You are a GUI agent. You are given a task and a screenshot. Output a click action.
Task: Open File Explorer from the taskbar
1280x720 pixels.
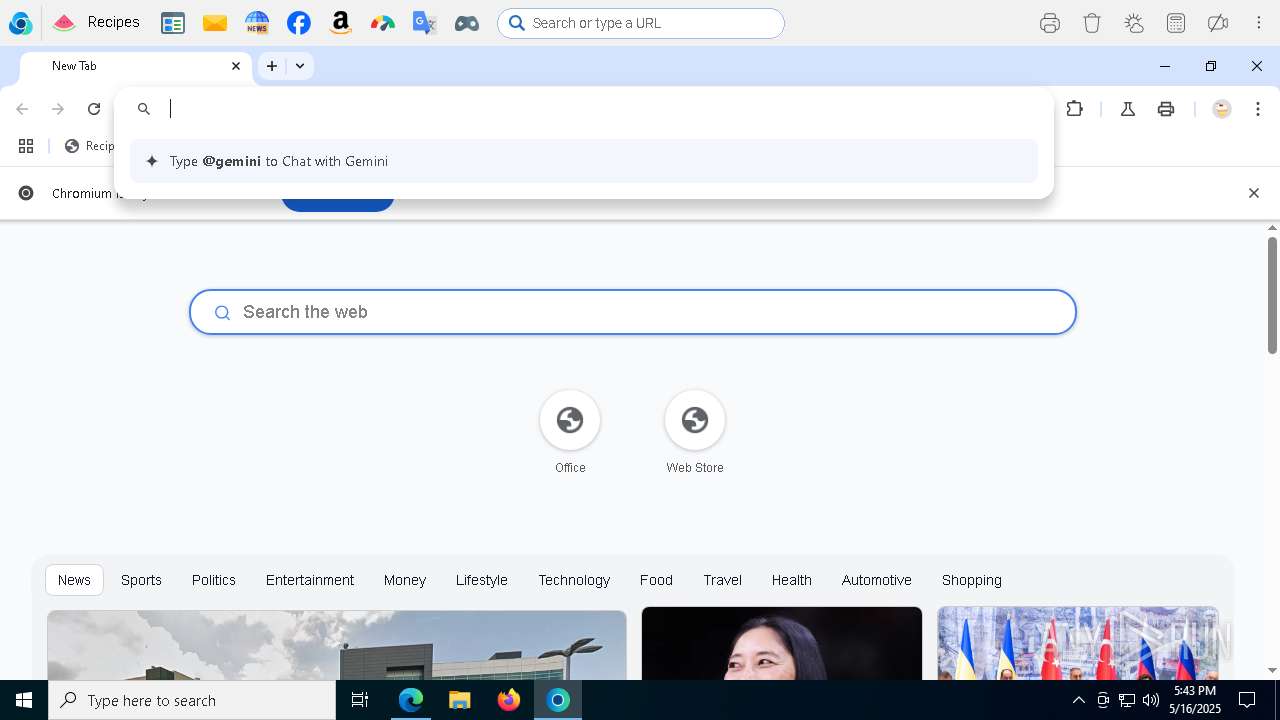pyautogui.click(x=460, y=700)
